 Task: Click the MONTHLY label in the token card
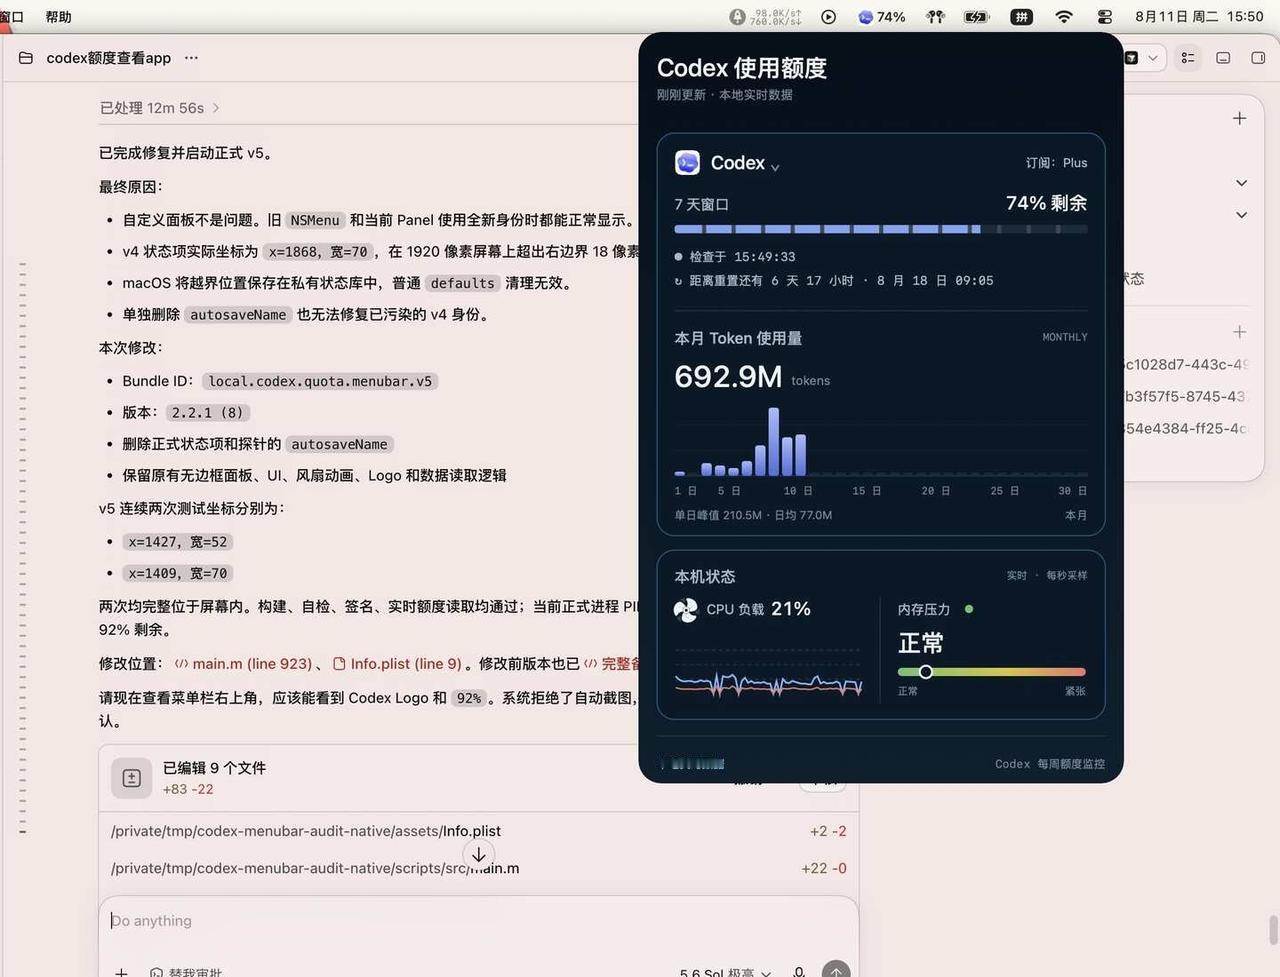click(x=1065, y=337)
